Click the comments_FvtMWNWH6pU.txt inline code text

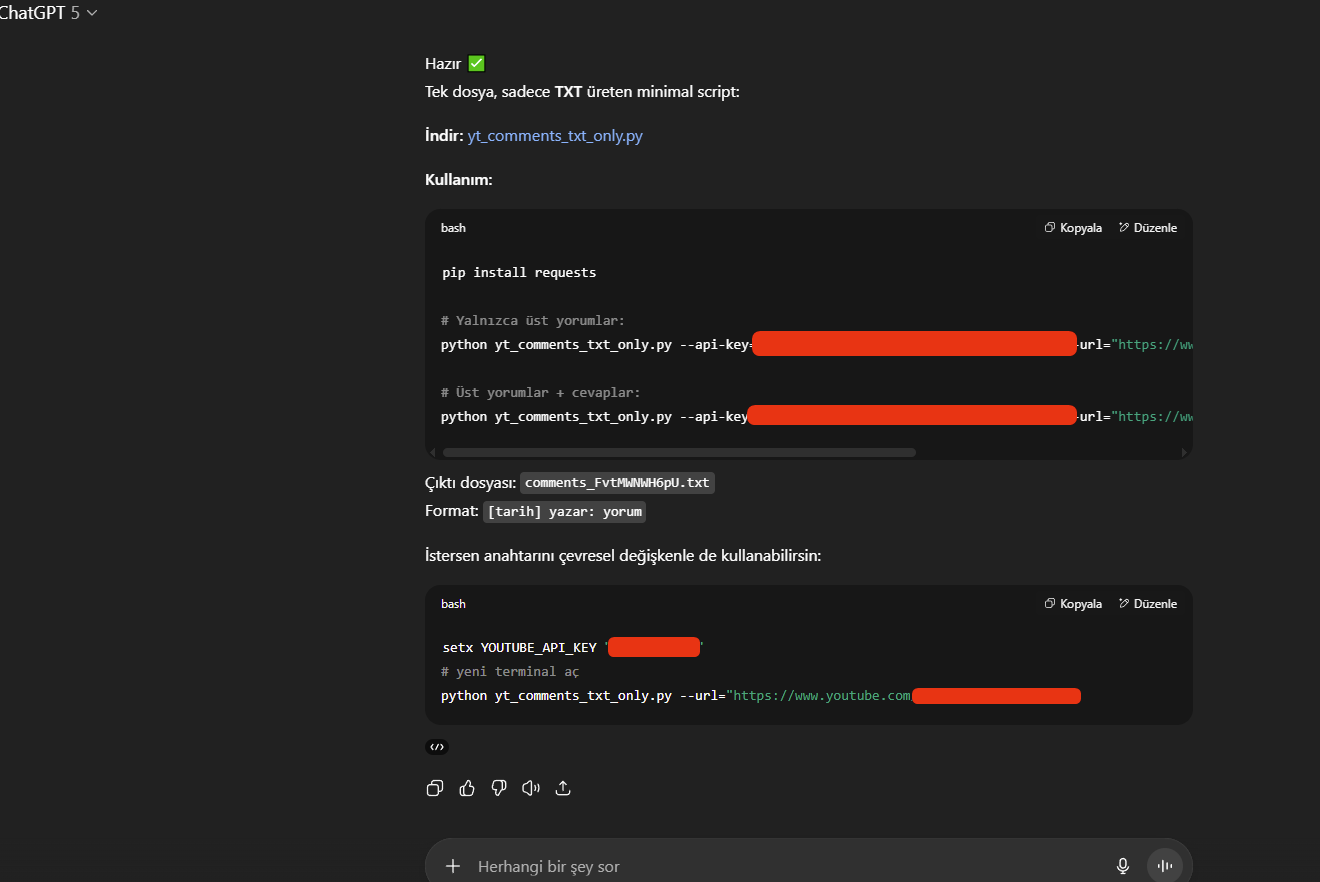[x=617, y=483]
